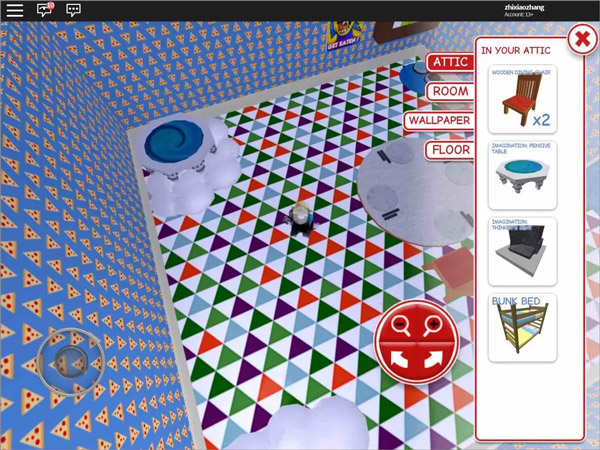This screenshot has width=600, height=450.
Task: Close the In Your Attic panel
Action: point(582,39)
